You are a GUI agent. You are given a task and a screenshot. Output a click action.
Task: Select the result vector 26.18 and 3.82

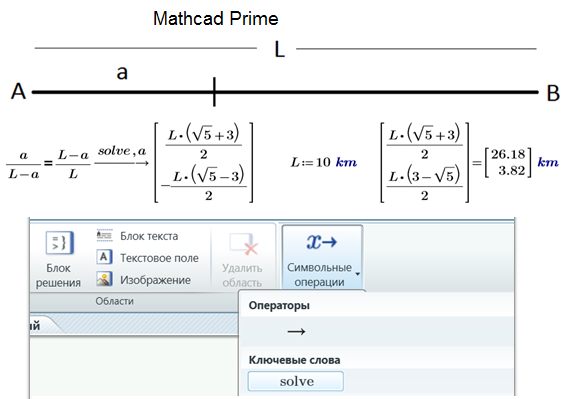click(508, 162)
